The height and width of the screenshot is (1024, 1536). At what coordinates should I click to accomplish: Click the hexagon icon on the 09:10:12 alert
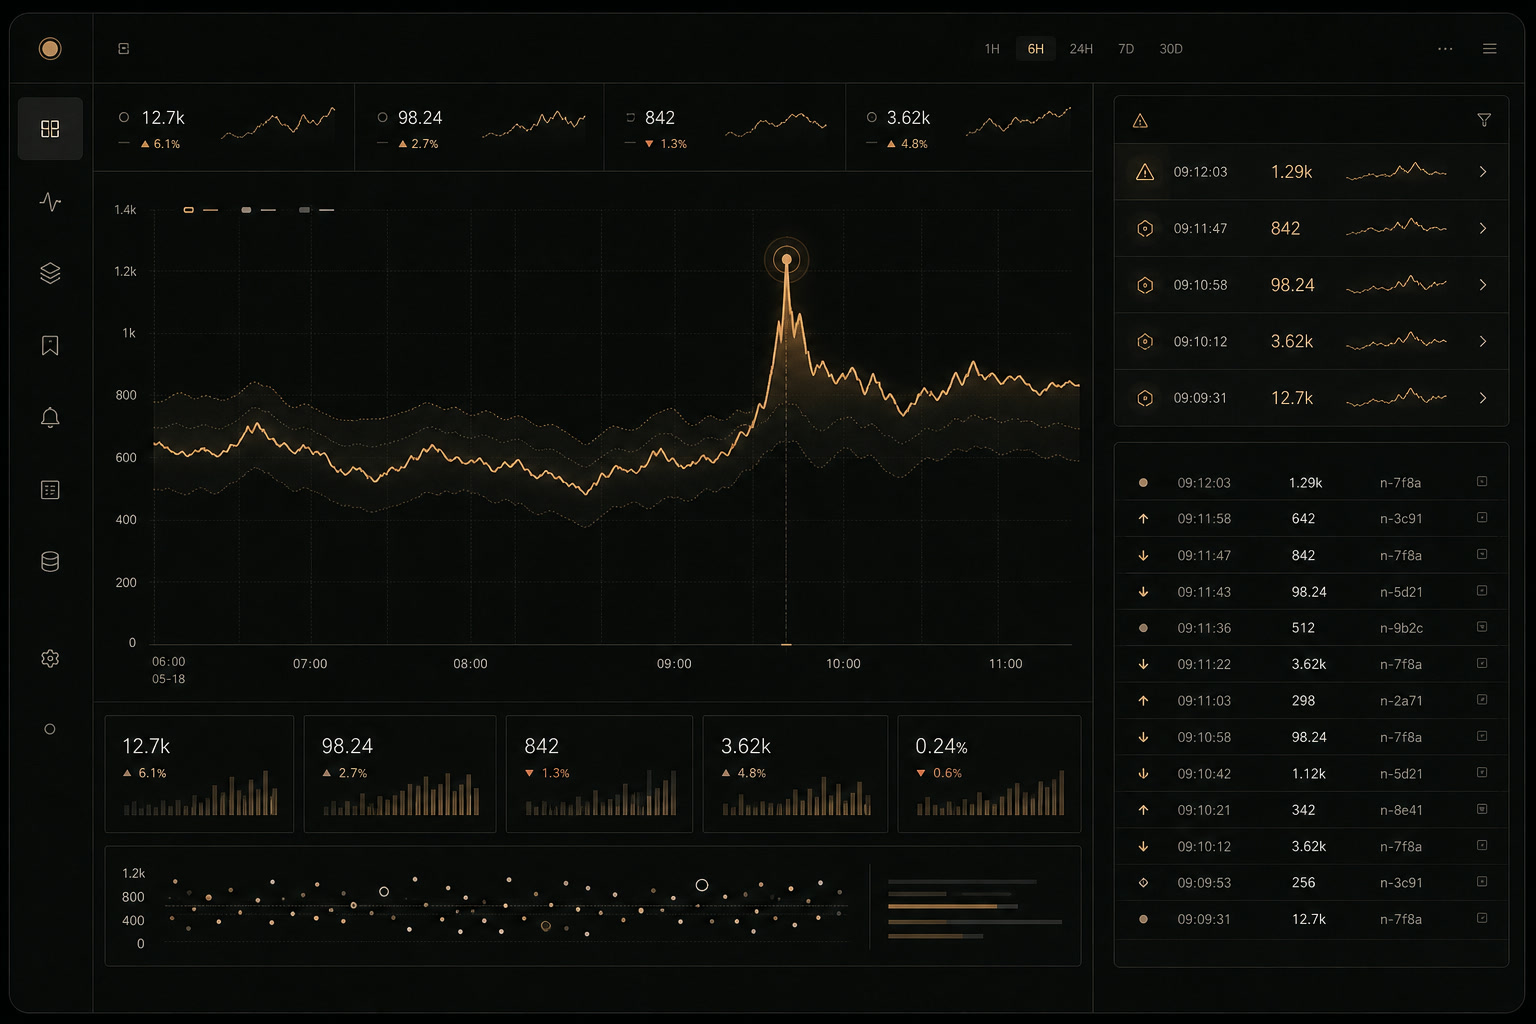(1145, 342)
